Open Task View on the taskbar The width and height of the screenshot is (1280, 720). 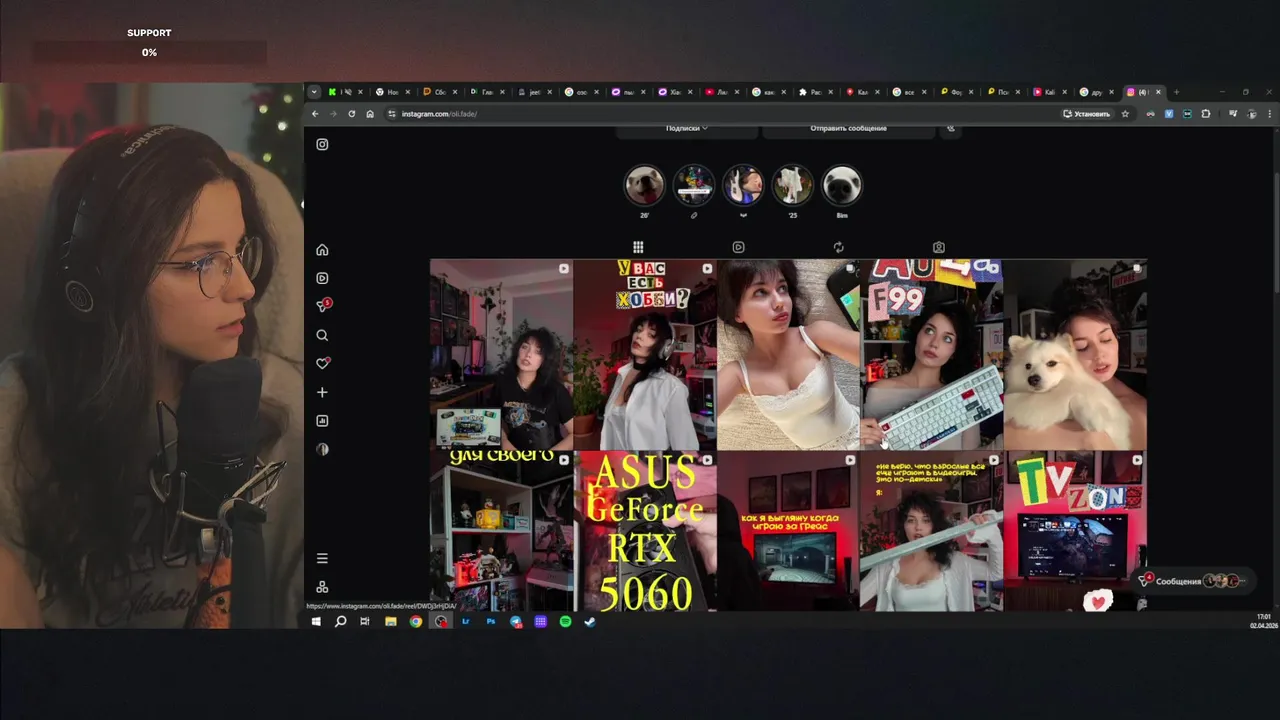point(365,621)
